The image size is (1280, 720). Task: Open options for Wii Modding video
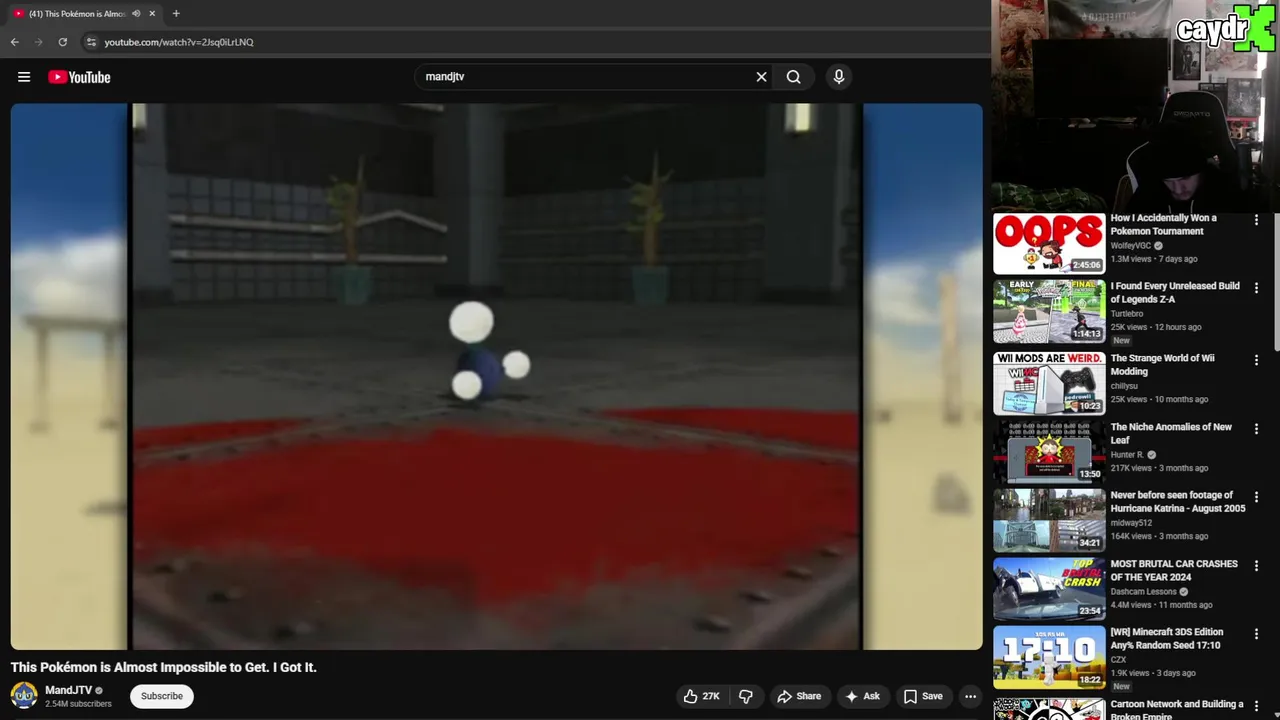click(1256, 360)
